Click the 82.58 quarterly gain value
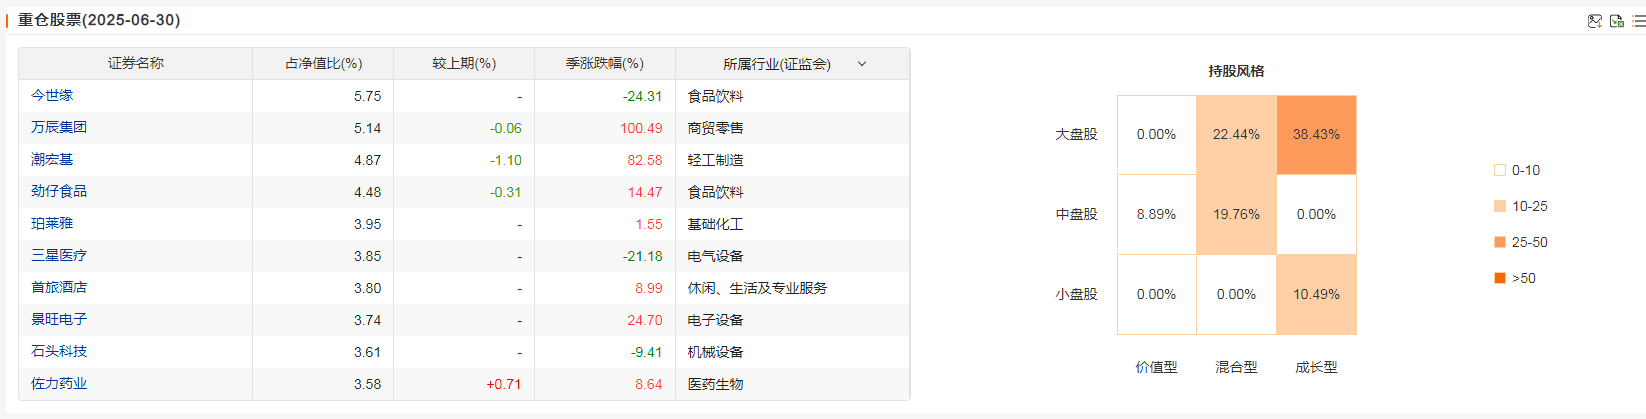The width and height of the screenshot is (1646, 419). click(x=644, y=161)
